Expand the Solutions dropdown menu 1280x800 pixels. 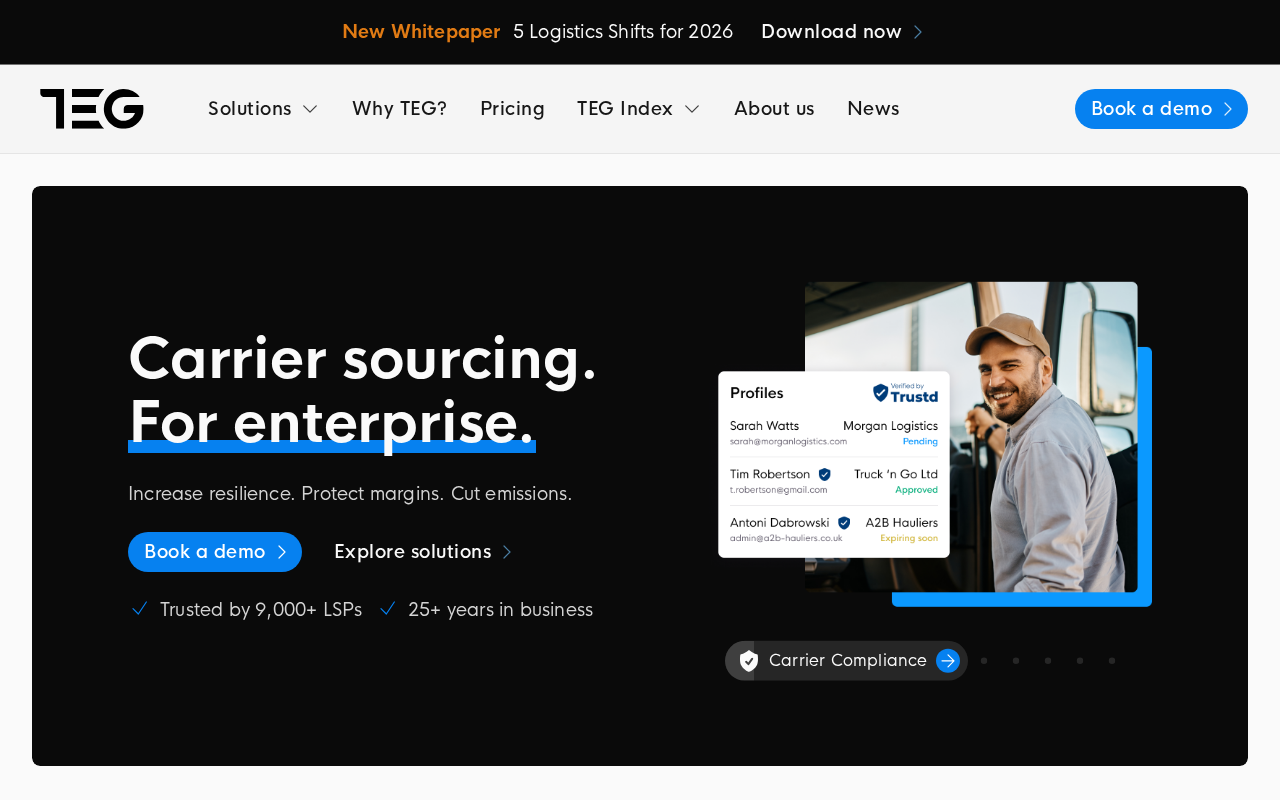[x=263, y=109]
